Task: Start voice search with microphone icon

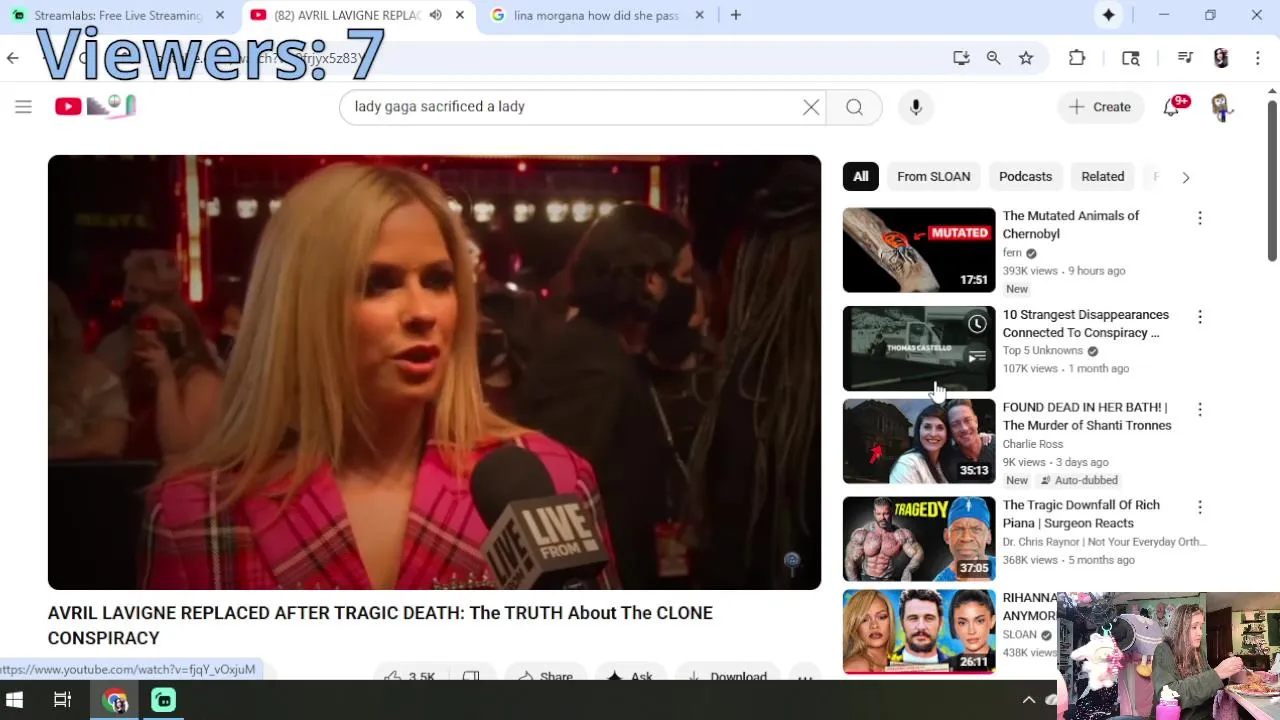Action: click(x=915, y=107)
